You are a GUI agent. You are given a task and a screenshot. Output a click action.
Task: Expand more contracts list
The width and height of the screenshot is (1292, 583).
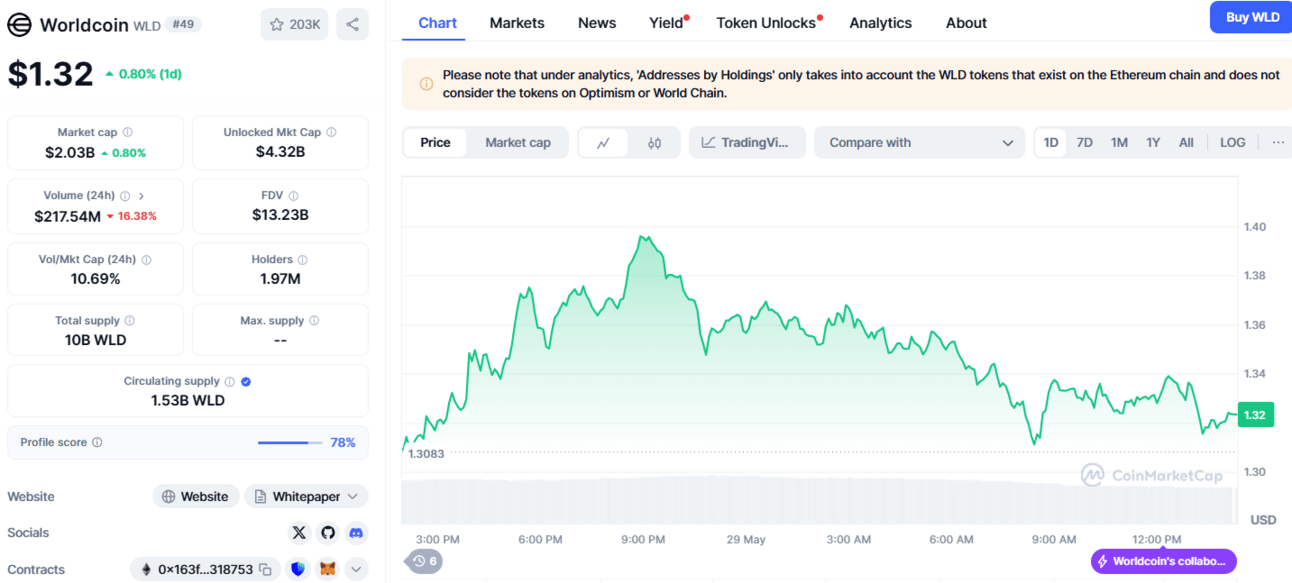[x=357, y=570]
